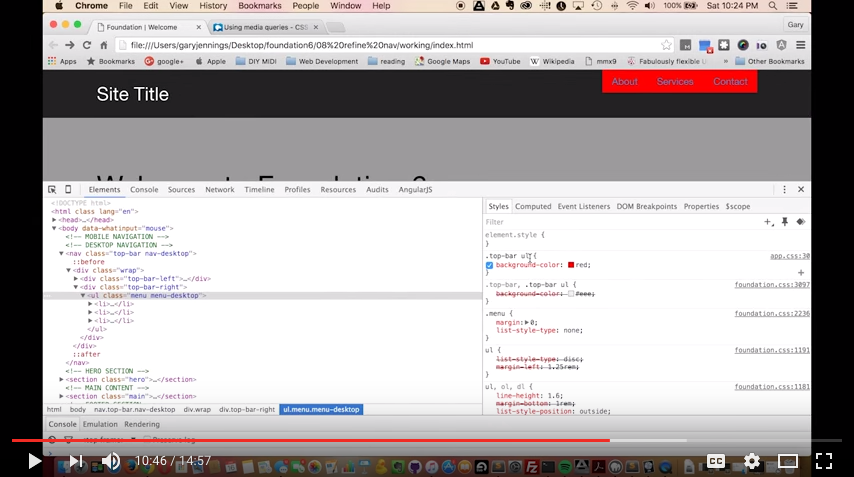
Task: Open Rendering drawer tab
Action: coord(142,424)
